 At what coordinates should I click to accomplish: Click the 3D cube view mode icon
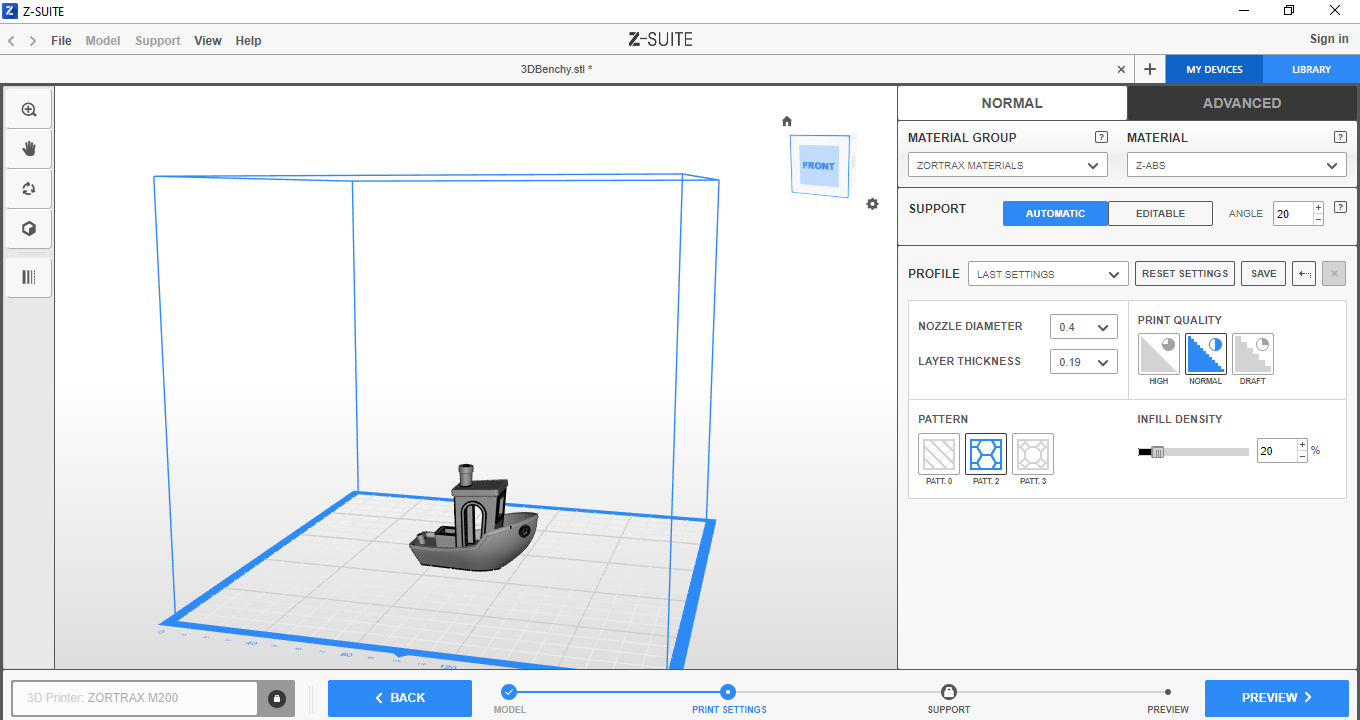[x=29, y=229]
